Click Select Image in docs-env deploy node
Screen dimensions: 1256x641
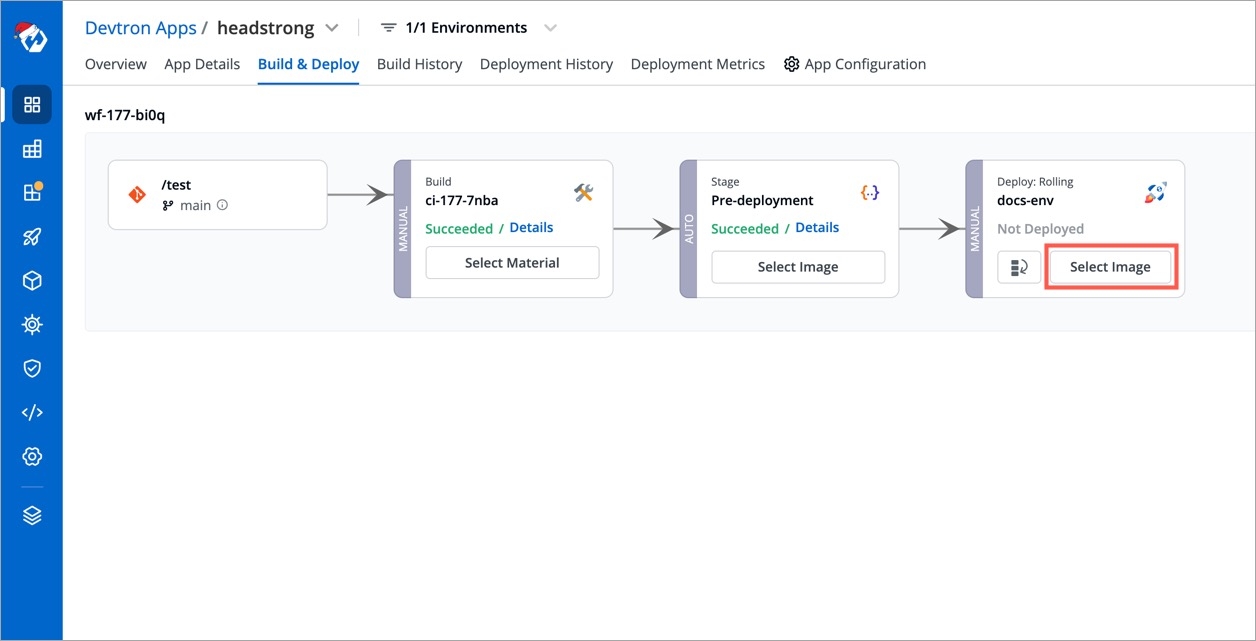[x=1110, y=267]
